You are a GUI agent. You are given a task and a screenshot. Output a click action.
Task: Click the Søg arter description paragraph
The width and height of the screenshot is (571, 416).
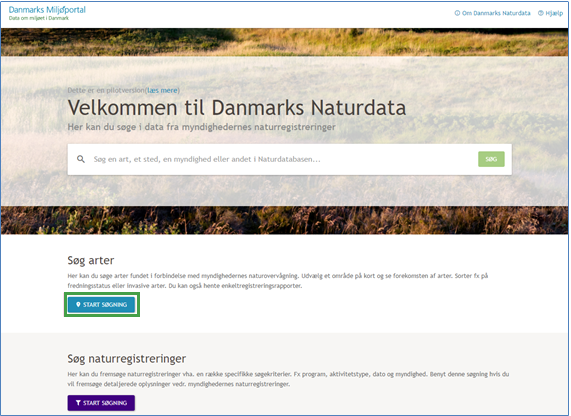(x=277, y=281)
